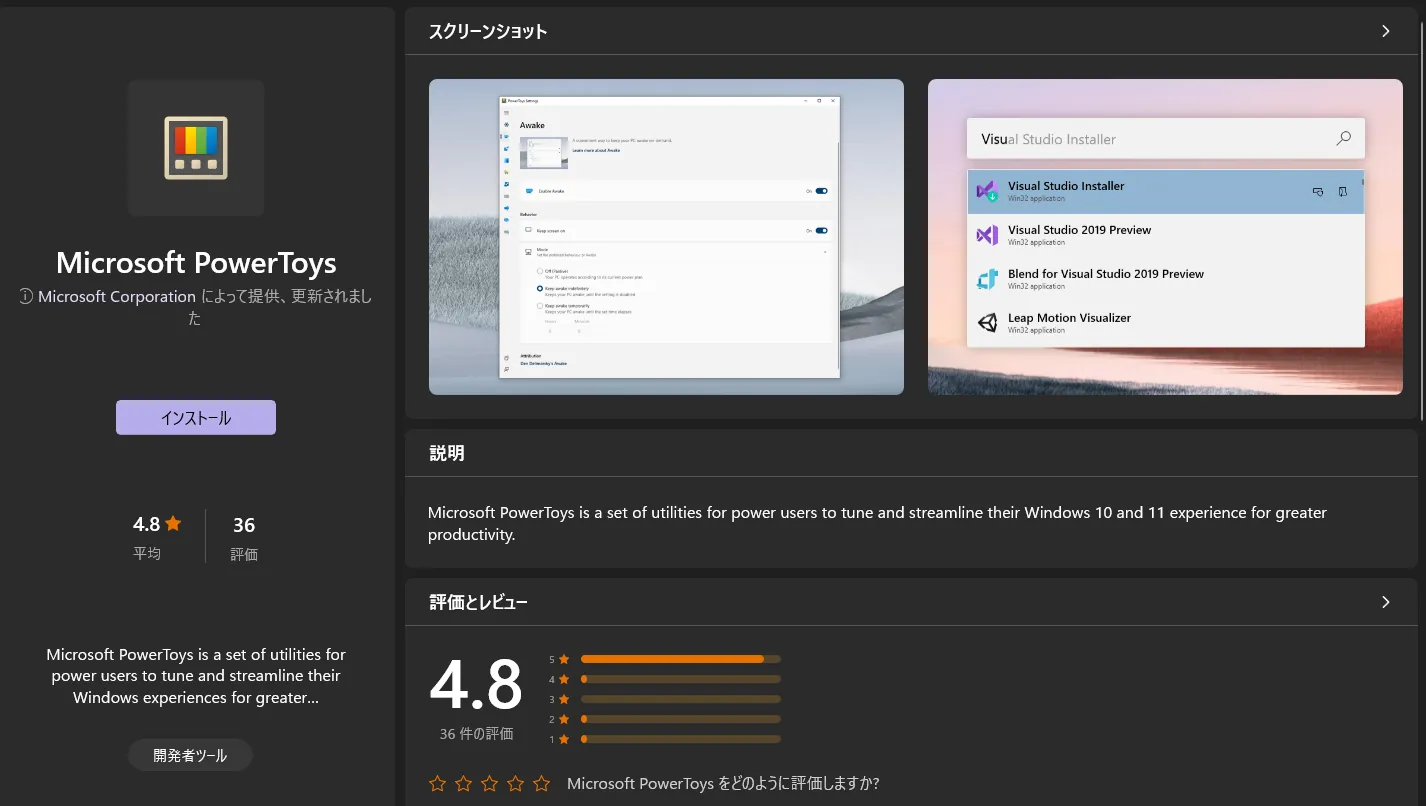Click the 5-star rating distribution bar
The image size is (1426, 806).
[x=680, y=658]
